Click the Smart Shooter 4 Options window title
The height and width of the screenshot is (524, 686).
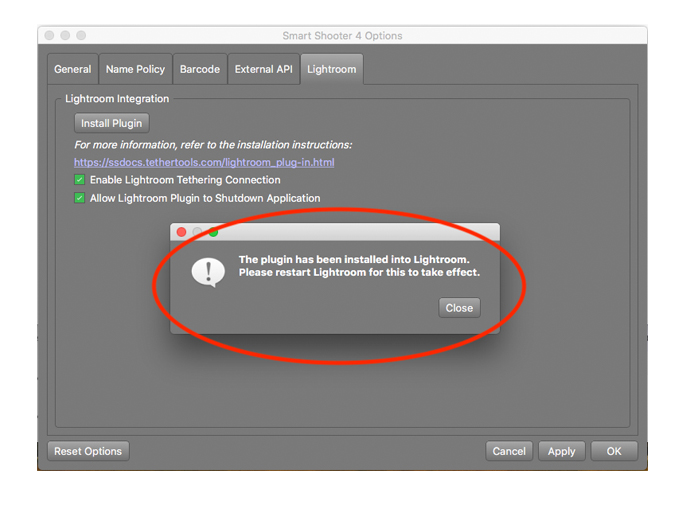342,36
